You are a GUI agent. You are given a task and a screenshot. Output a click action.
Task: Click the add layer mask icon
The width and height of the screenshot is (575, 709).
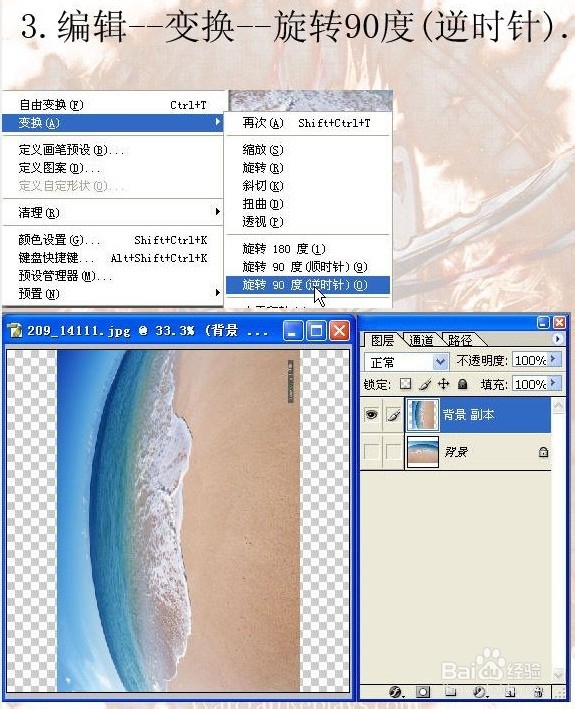(x=423, y=692)
